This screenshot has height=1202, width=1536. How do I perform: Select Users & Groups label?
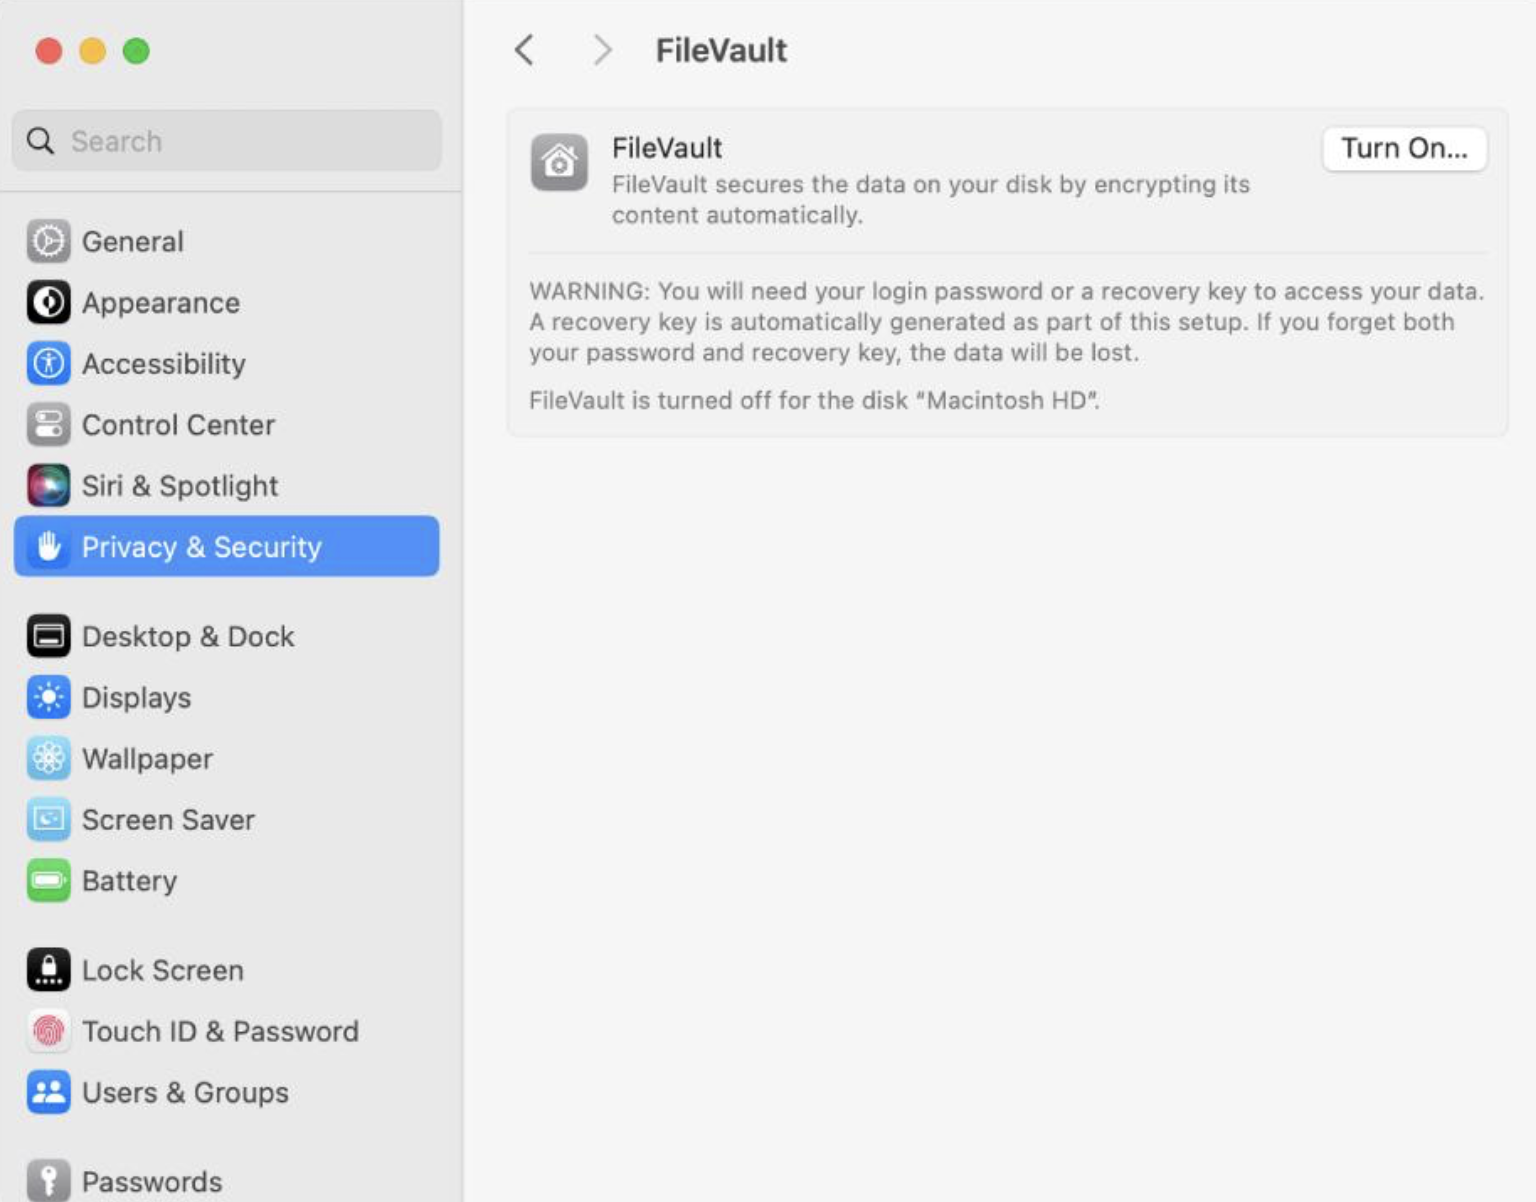coord(185,1093)
